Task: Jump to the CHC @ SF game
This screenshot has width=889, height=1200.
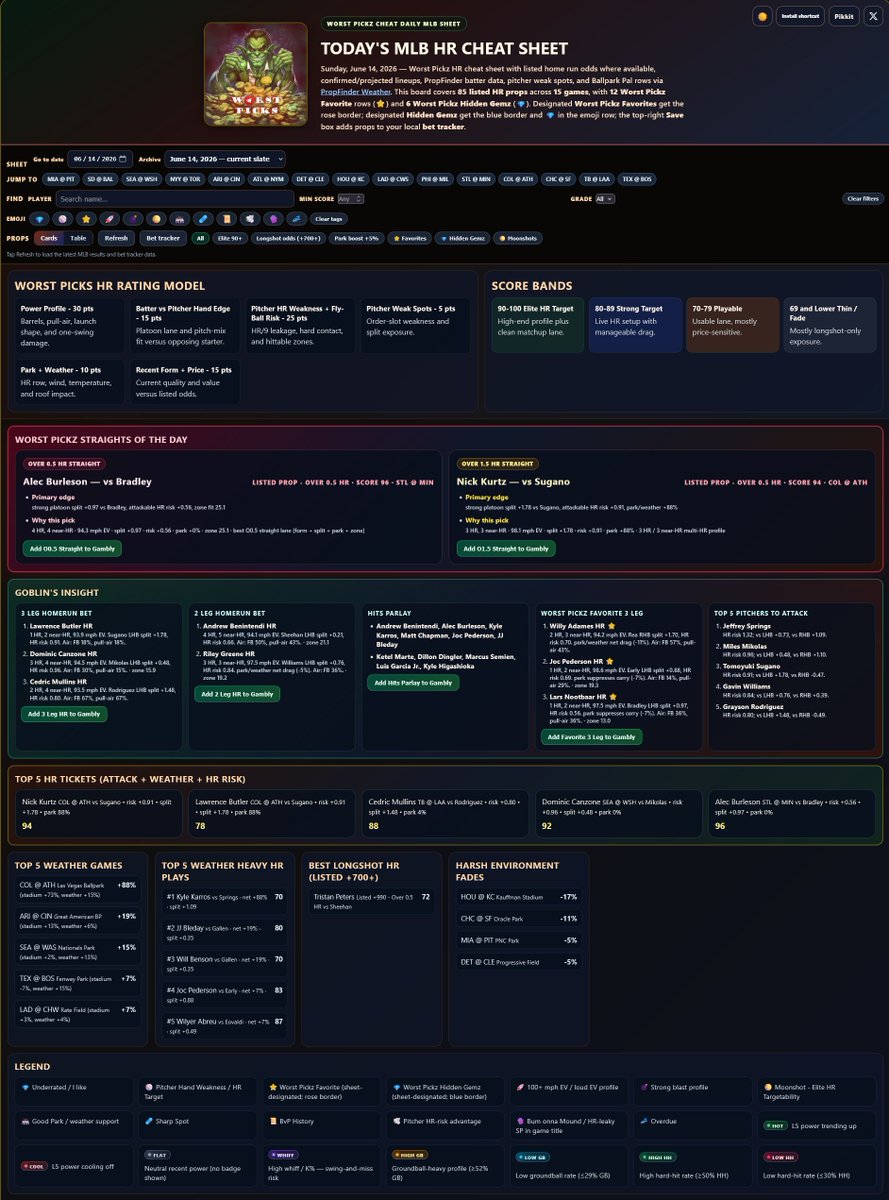Action: tap(558, 179)
